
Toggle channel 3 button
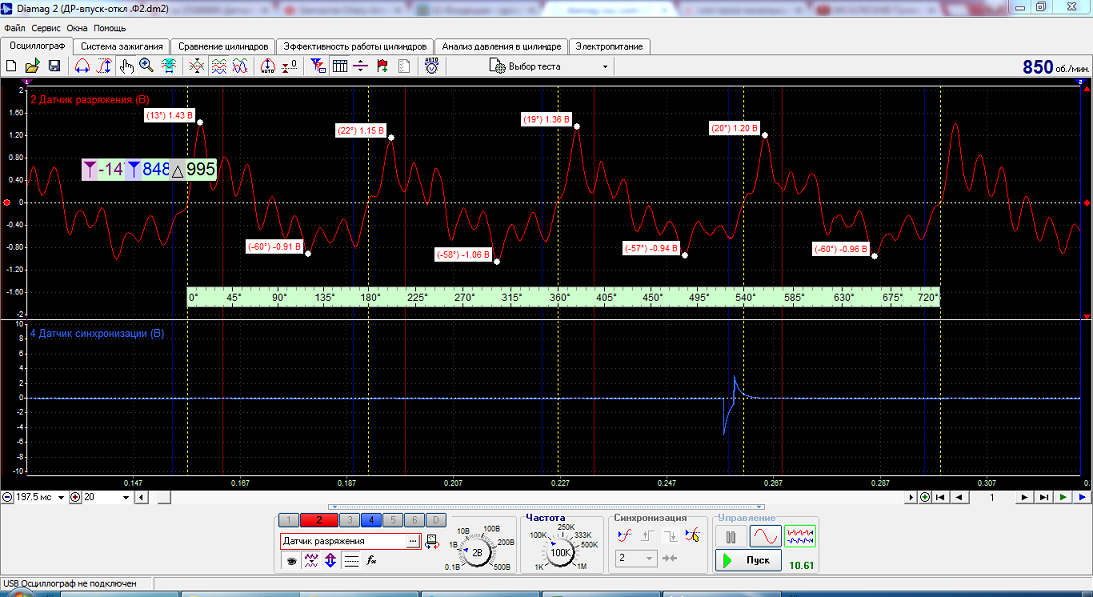(x=350, y=520)
